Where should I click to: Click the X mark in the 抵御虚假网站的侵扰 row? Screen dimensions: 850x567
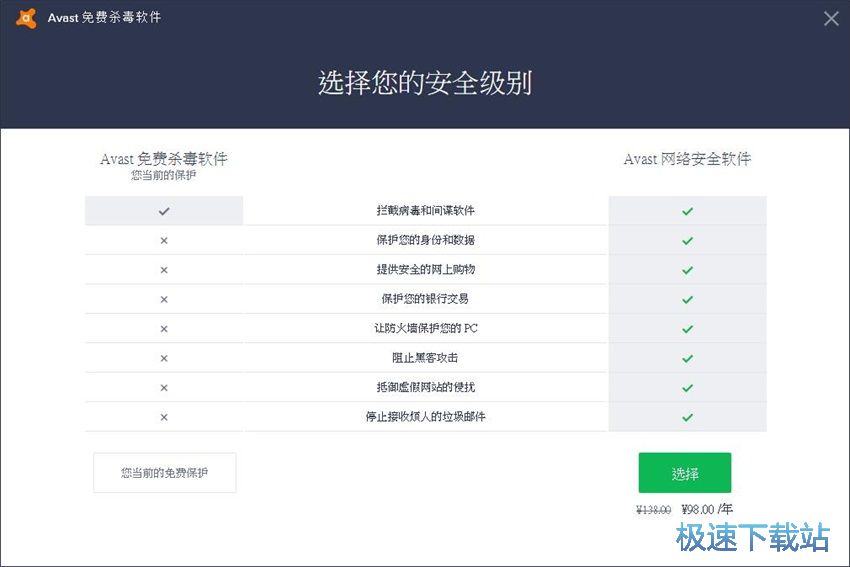tap(164, 388)
